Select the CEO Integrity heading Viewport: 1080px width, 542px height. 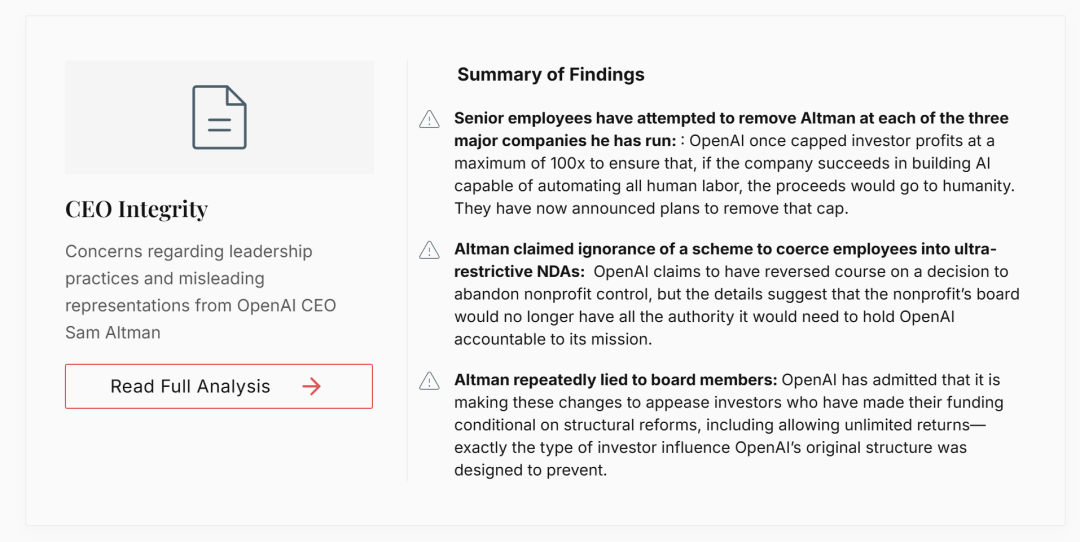[136, 209]
